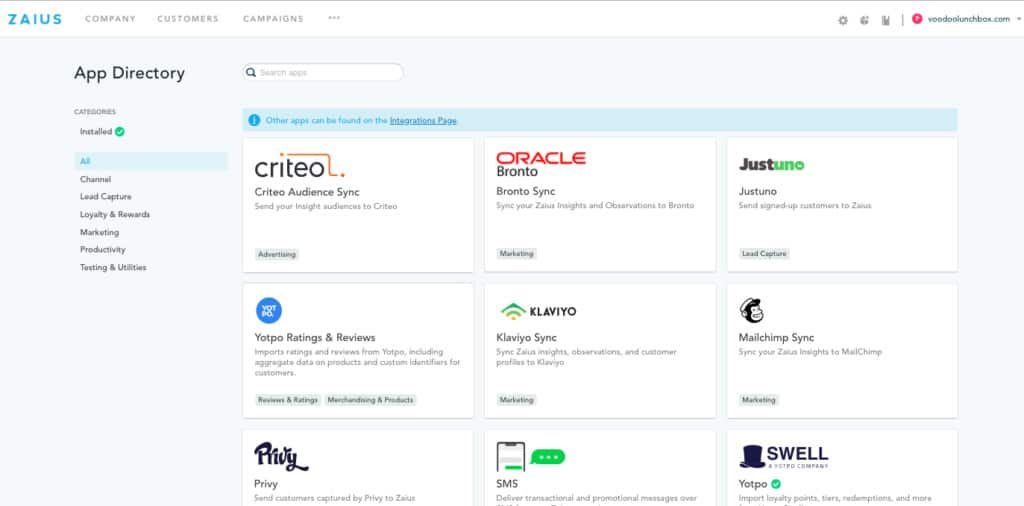Click the Privy logo
The image size is (1024, 506).
click(281, 456)
